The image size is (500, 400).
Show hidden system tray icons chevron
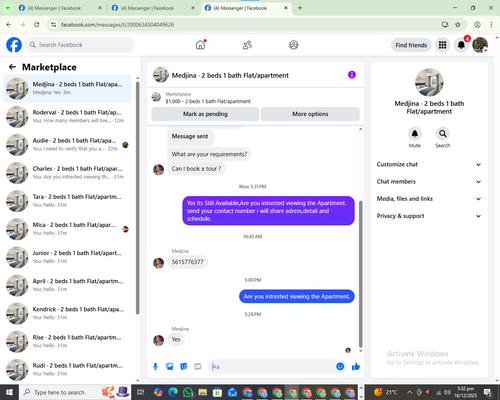pos(410,392)
